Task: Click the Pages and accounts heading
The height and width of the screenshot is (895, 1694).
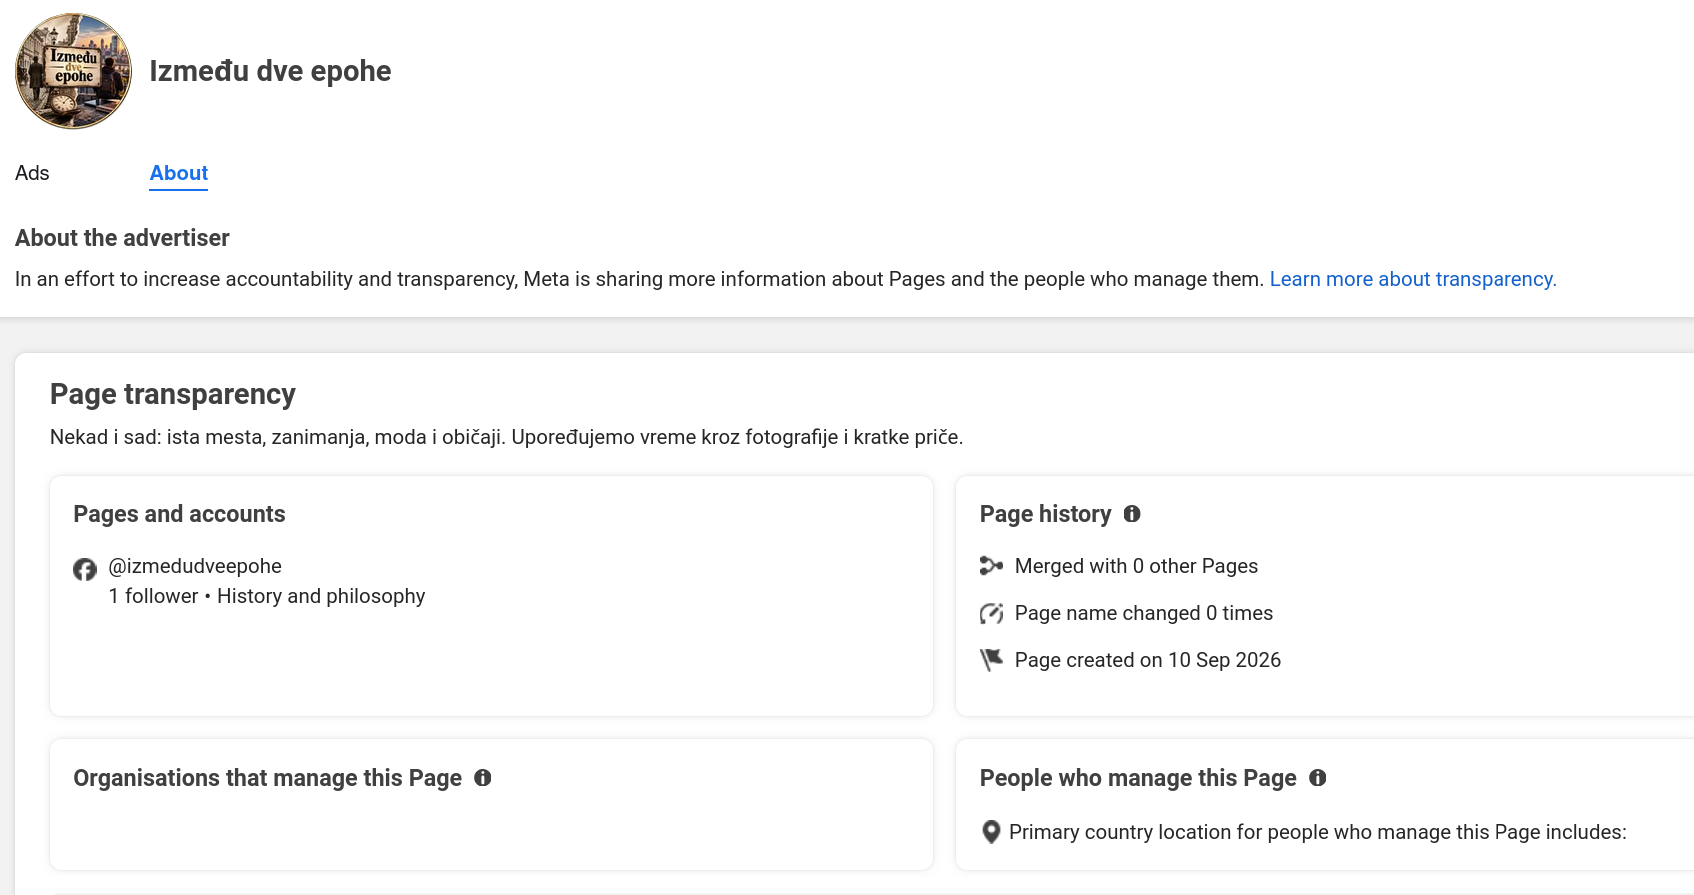Action: pos(179,514)
